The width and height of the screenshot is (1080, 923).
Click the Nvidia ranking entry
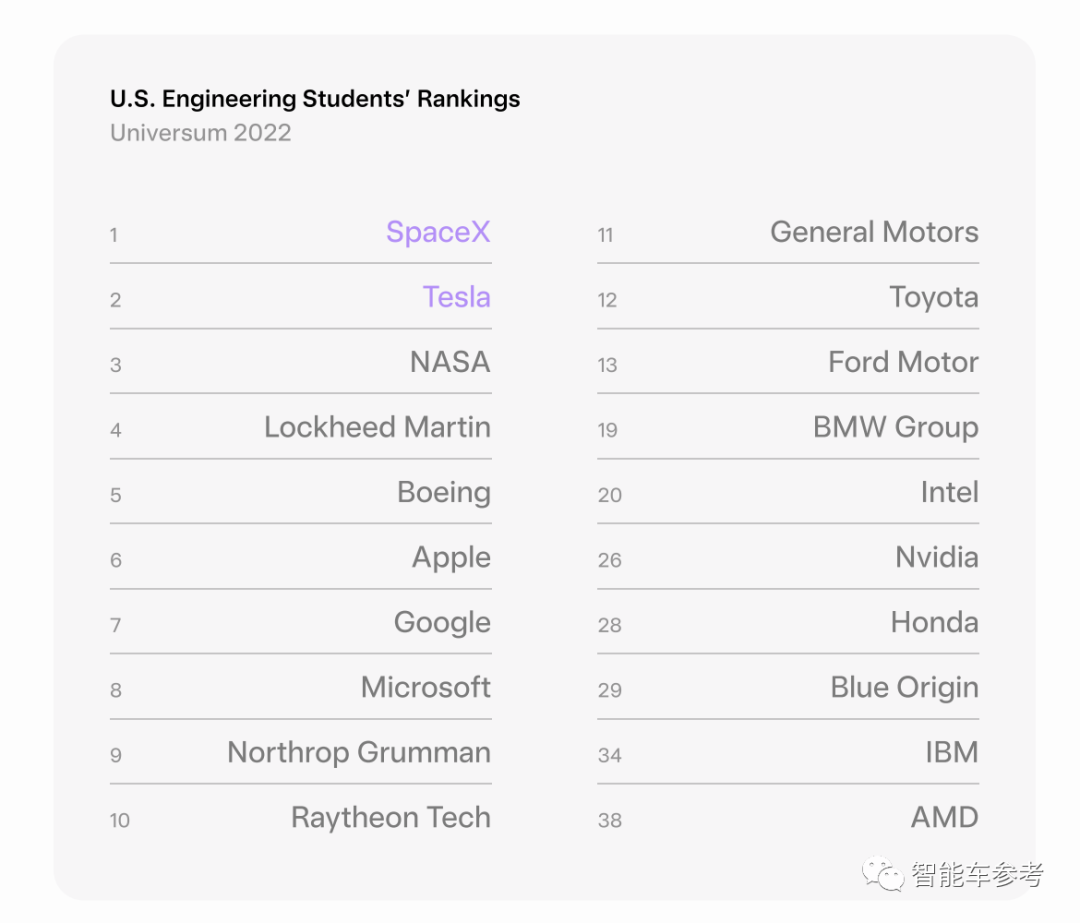coord(936,557)
